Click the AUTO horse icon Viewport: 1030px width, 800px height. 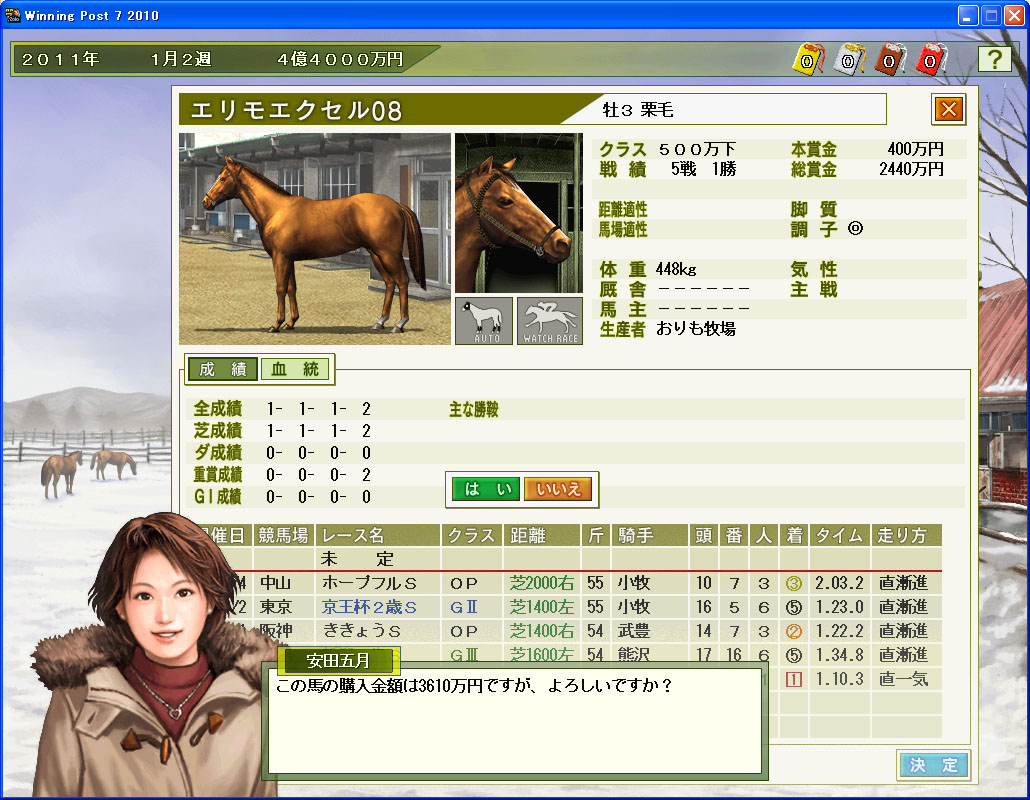point(484,321)
